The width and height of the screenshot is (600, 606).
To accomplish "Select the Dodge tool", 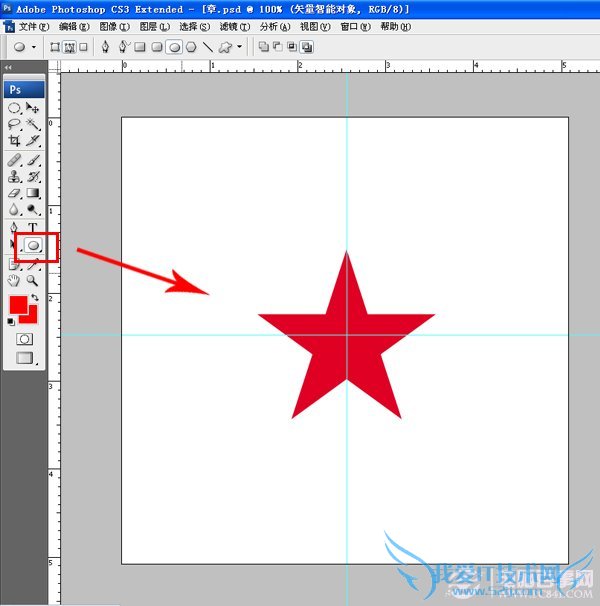I will [33, 210].
